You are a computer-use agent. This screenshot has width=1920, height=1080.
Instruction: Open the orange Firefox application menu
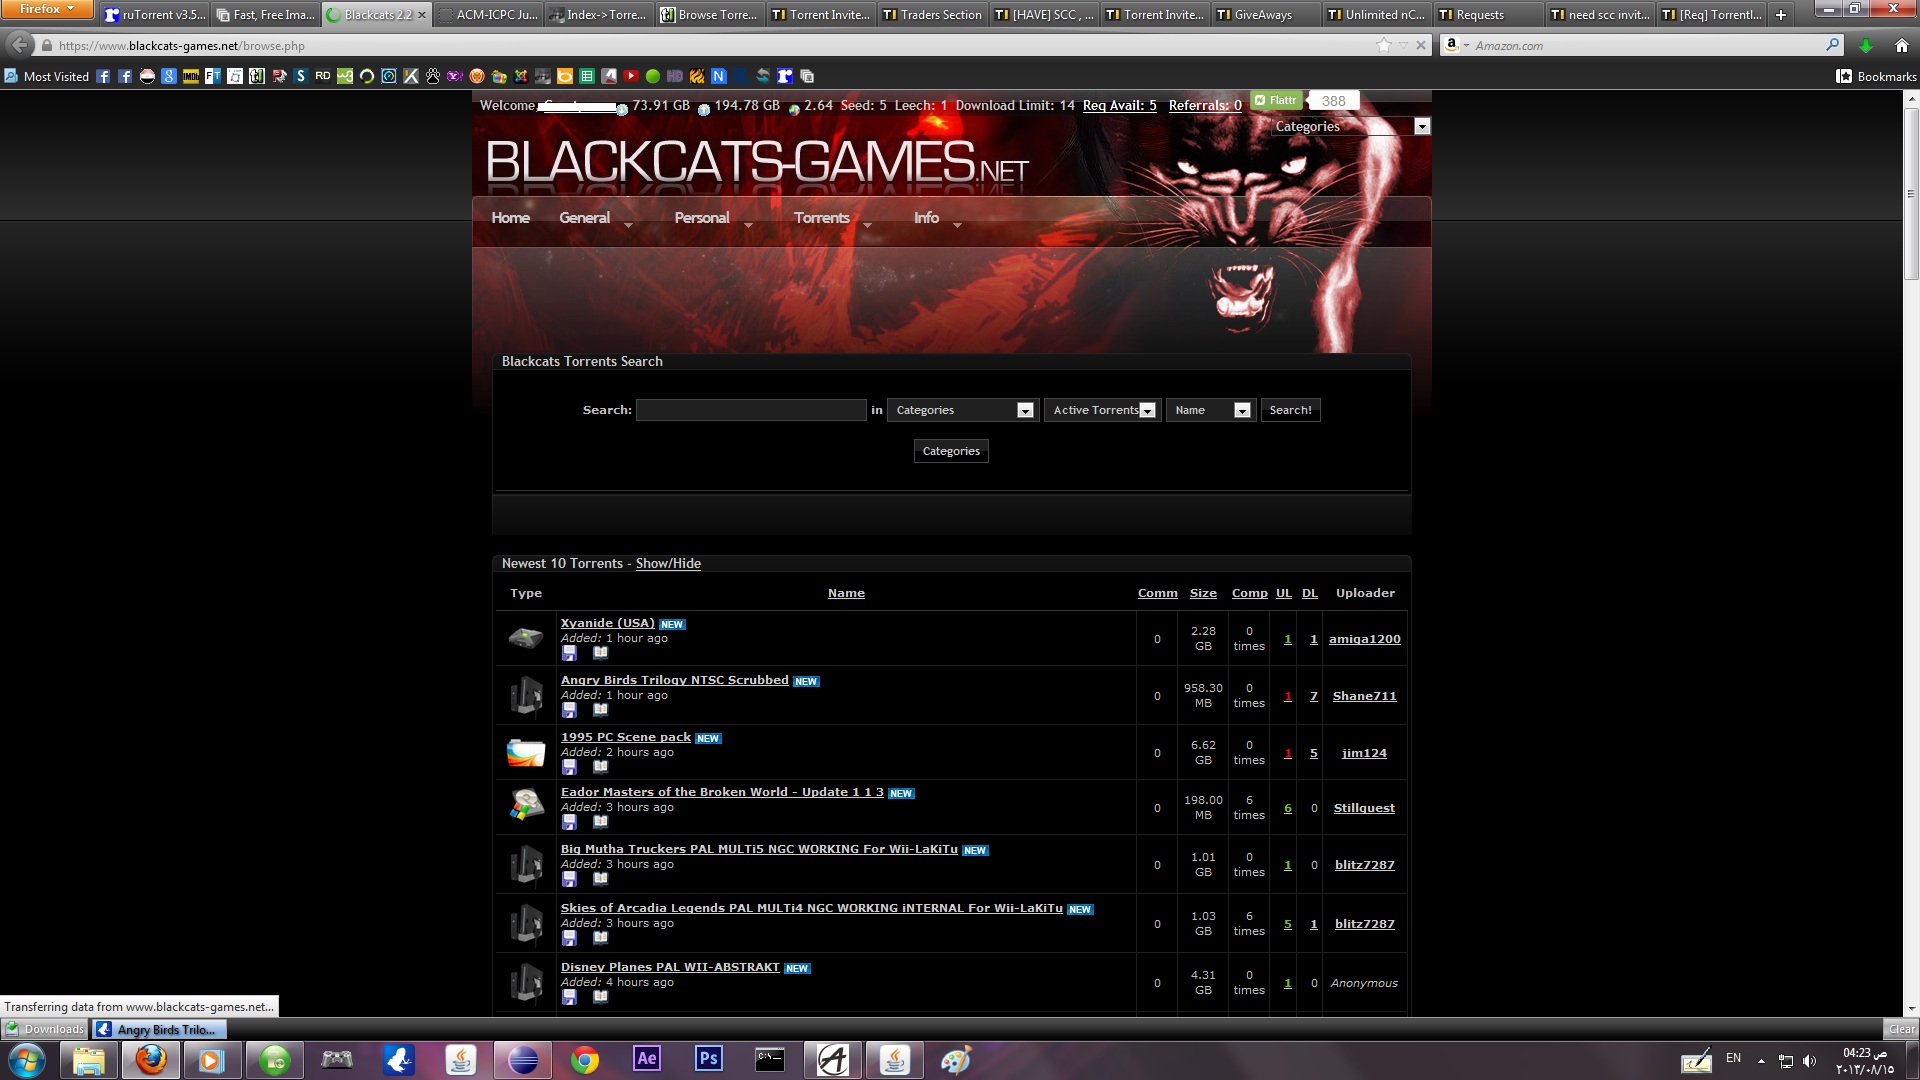(46, 9)
